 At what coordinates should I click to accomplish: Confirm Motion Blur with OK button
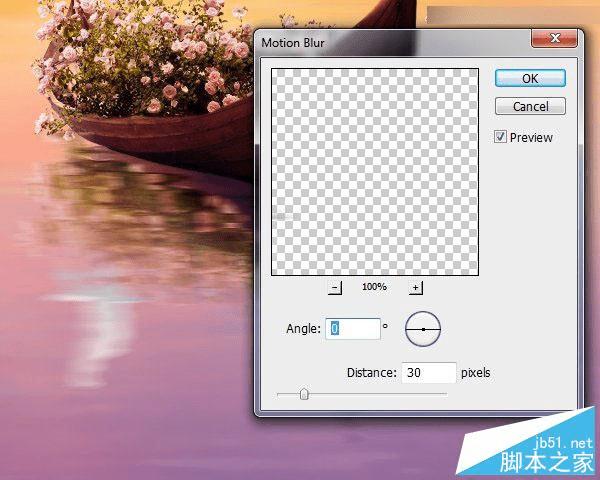pyautogui.click(x=530, y=78)
